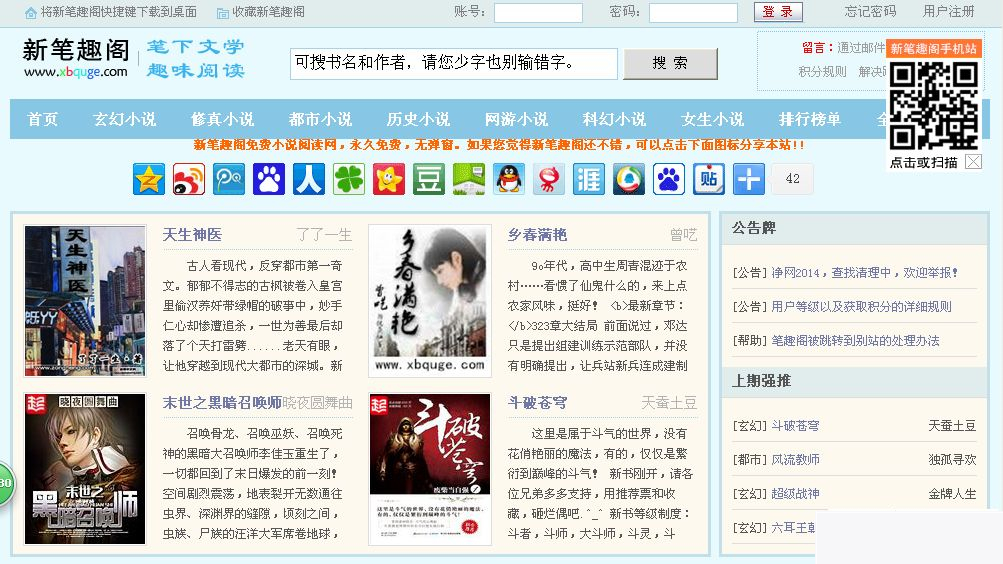Share to Baidu Tieba using 贴 icon
Screen dimensions: 1003x564
tap(709, 179)
